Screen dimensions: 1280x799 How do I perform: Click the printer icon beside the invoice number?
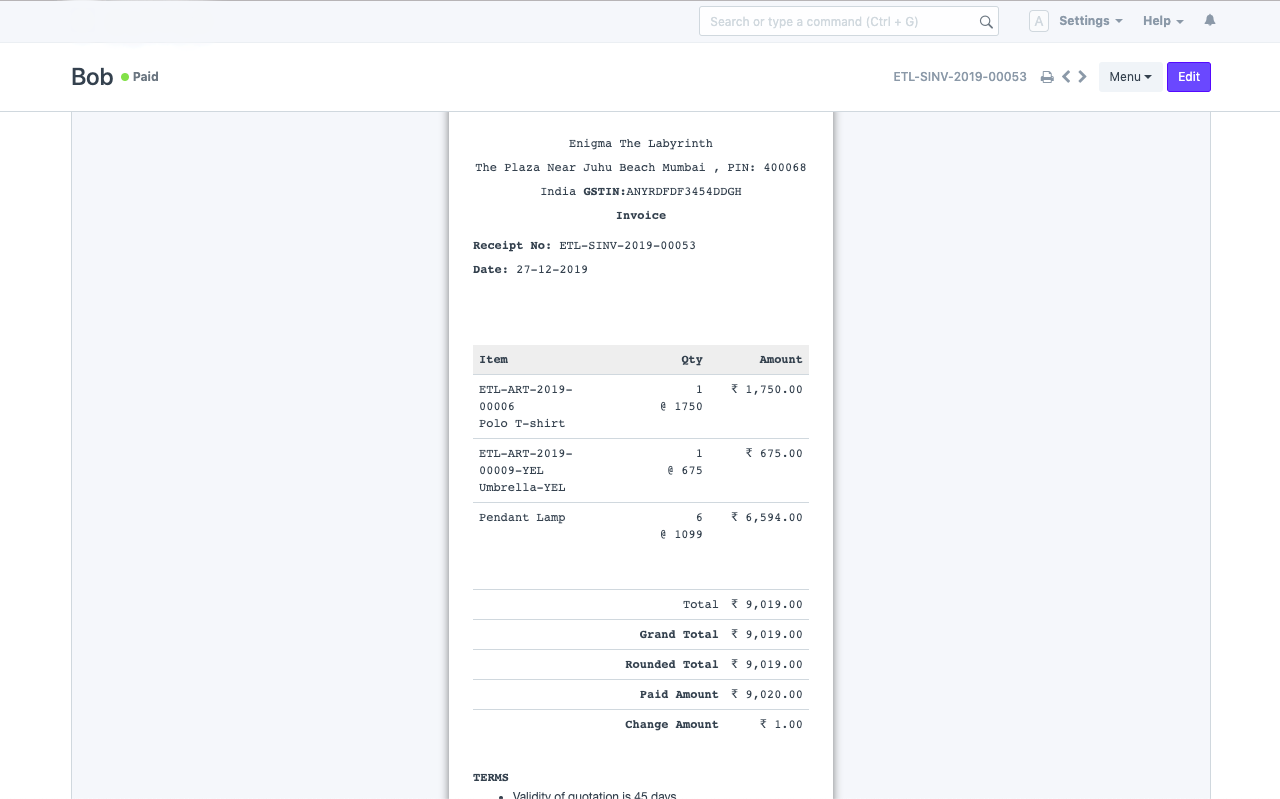[x=1047, y=77]
